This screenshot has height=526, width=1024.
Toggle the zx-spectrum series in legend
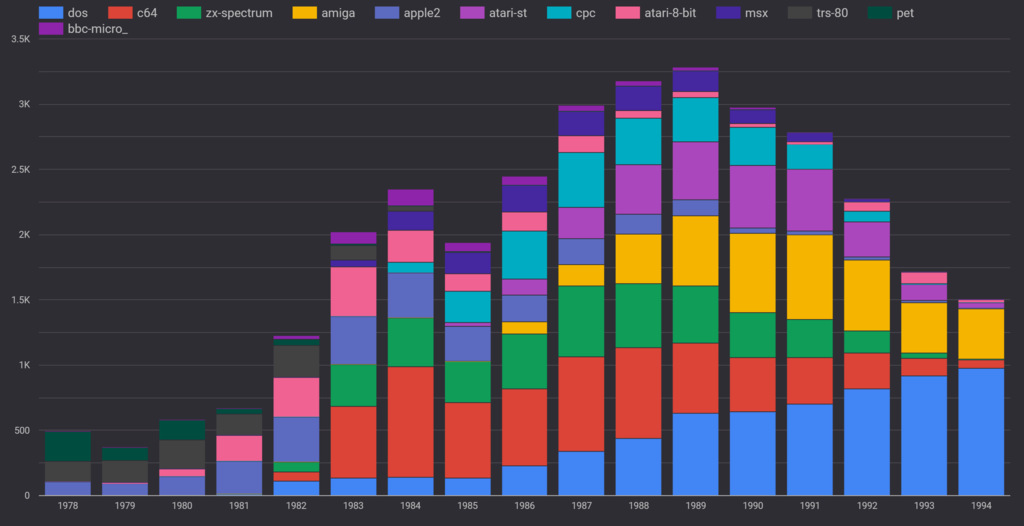pyautogui.click(x=224, y=13)
